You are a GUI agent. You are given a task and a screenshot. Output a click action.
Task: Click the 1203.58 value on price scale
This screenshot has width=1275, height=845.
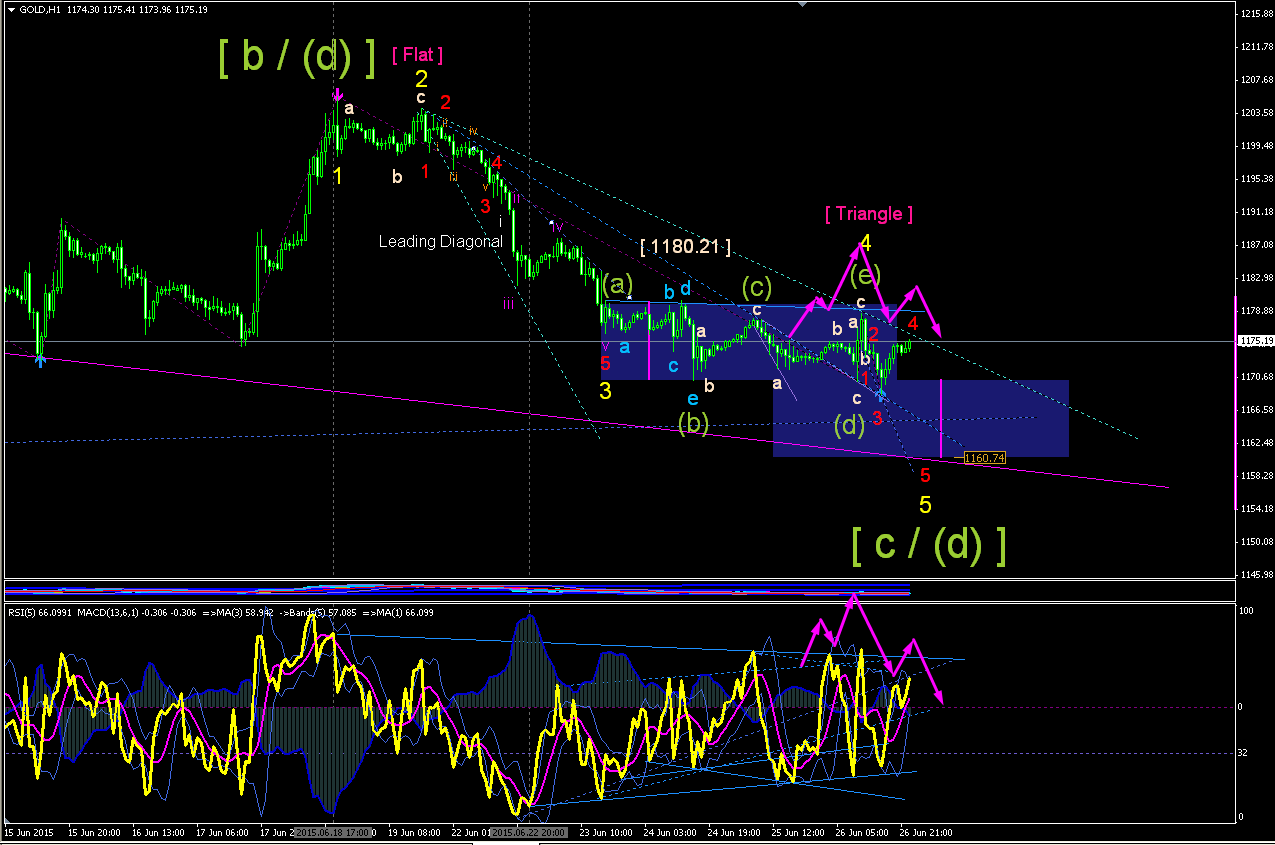[x=1255, y=113]
